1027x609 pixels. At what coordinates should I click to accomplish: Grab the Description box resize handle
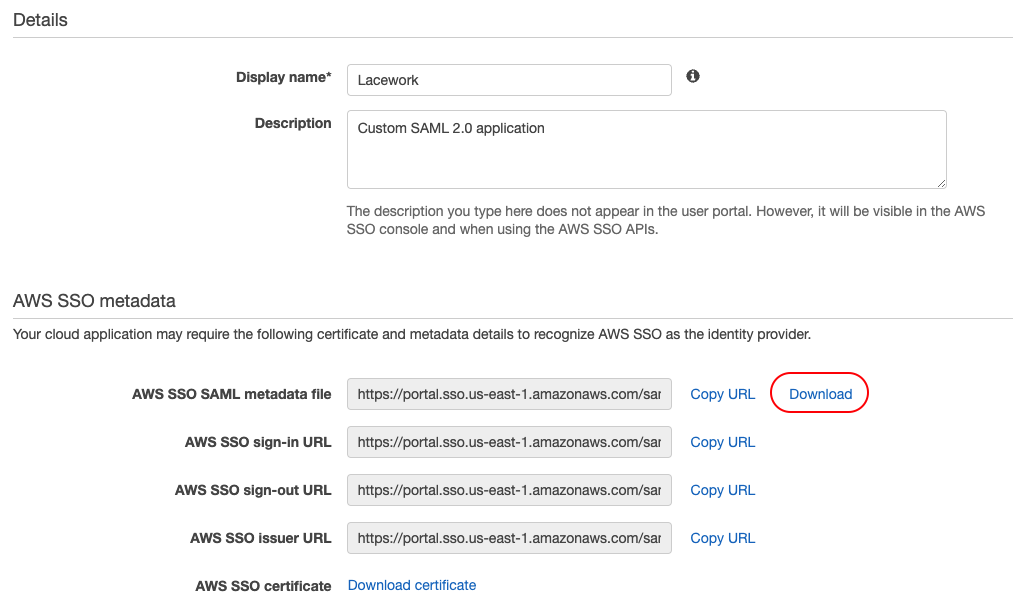coord(941,183)
